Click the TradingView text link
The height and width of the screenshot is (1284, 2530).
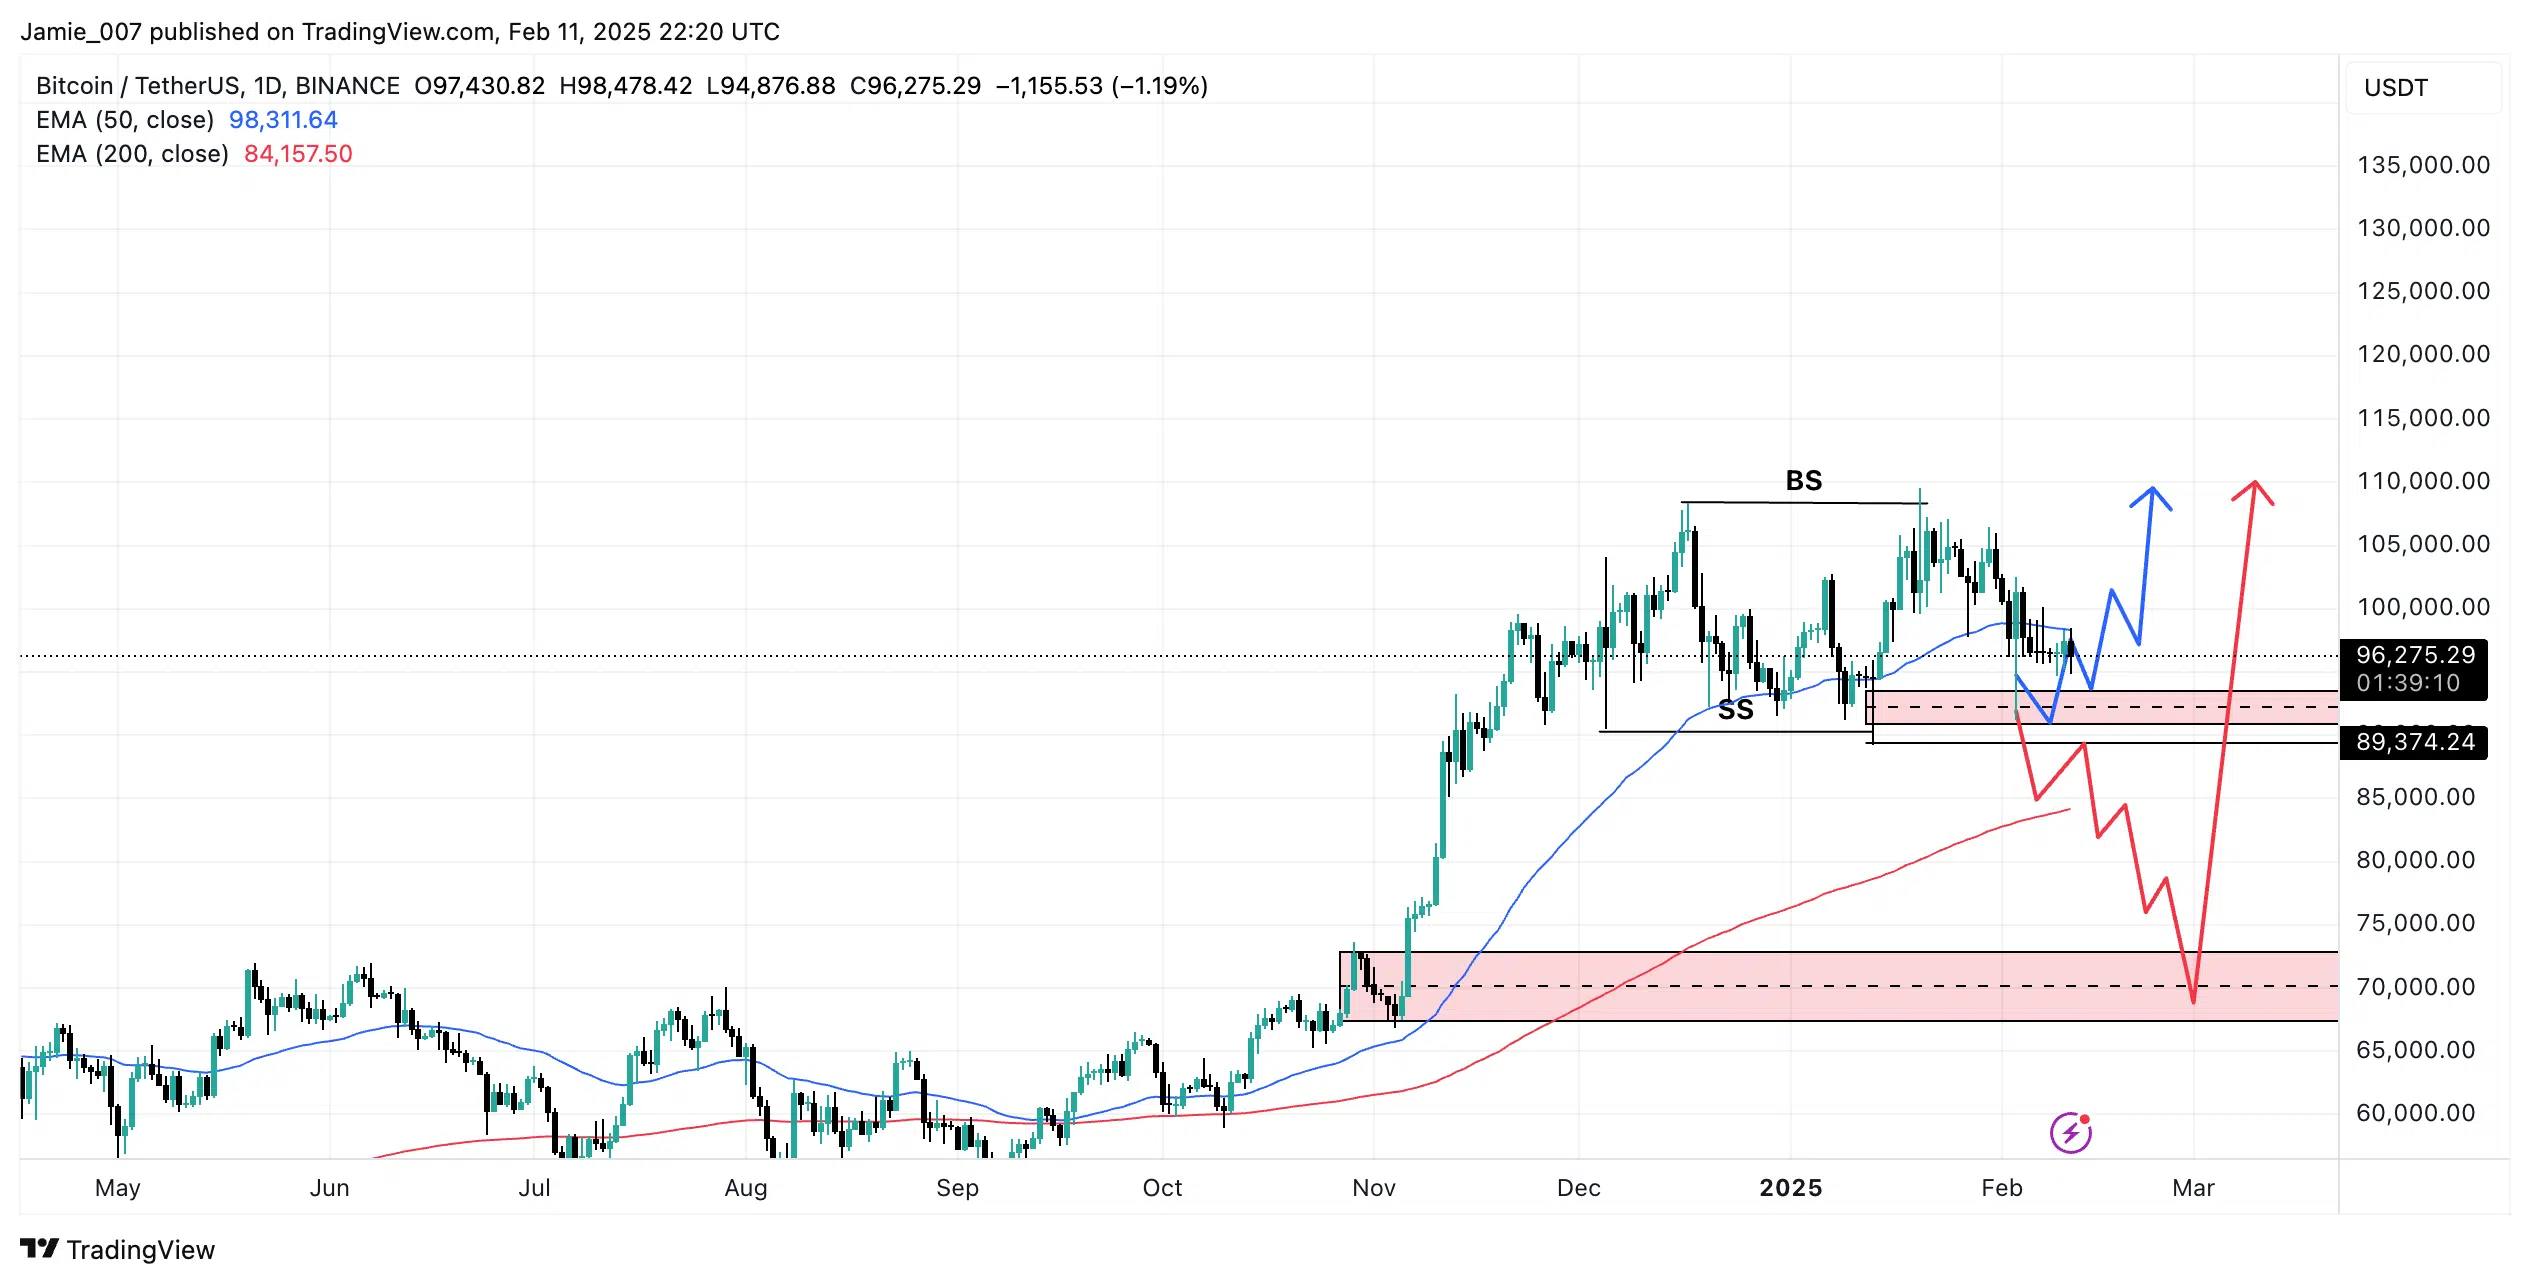pos(140,1250)
